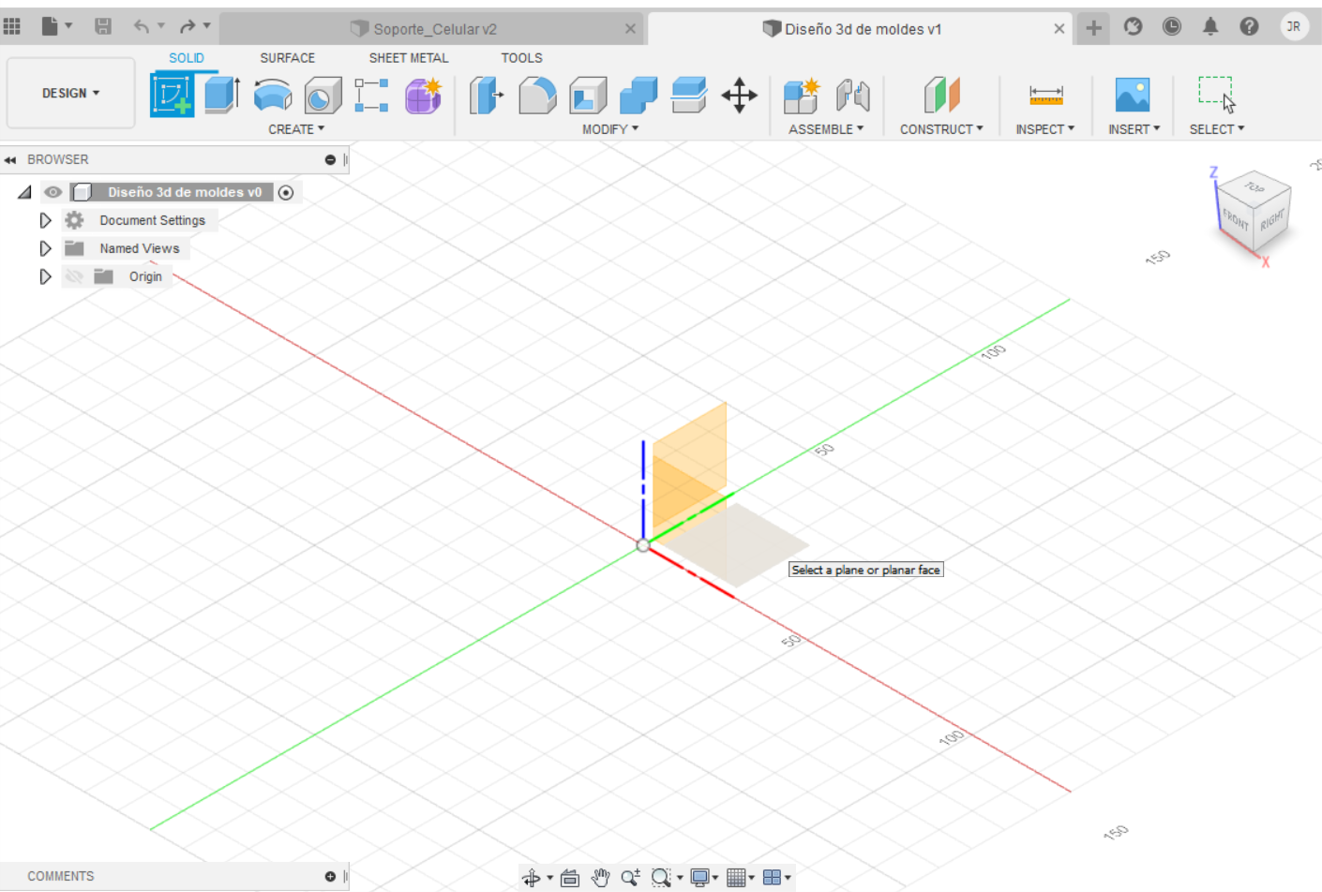1322x892 pixels.
Task: Click the Zoom Window magnifier icon
Action: 660,878
